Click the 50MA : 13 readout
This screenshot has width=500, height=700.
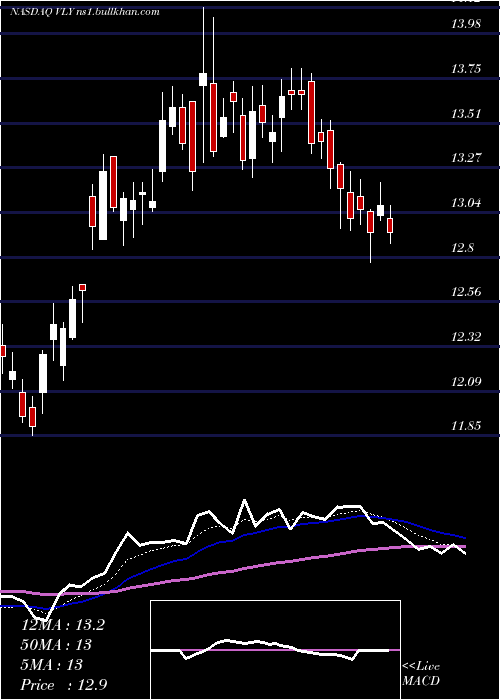tap(56, 645)
